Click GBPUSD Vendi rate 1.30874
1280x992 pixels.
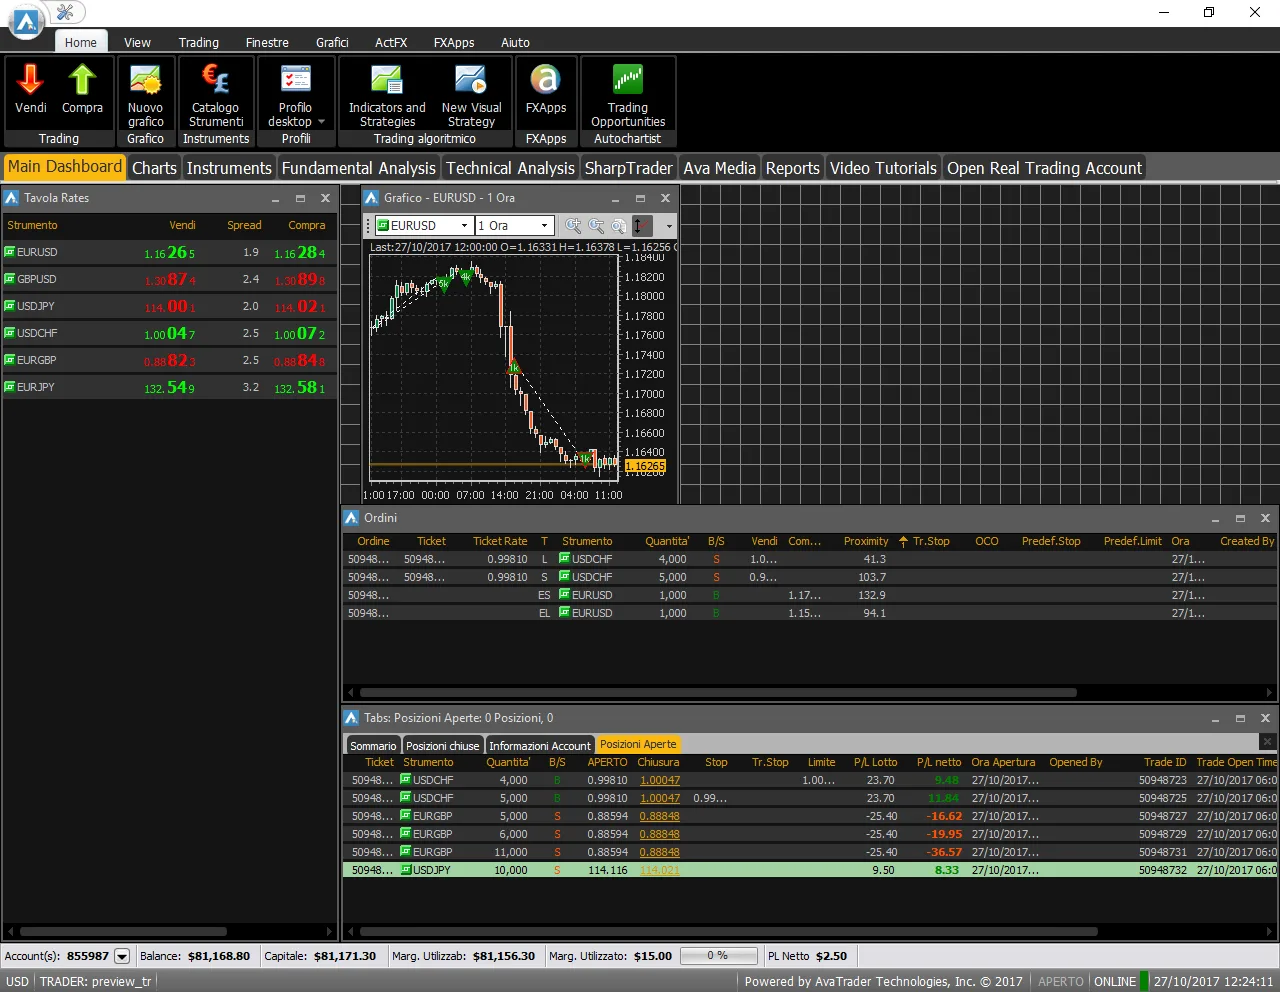tap(170, 280)
